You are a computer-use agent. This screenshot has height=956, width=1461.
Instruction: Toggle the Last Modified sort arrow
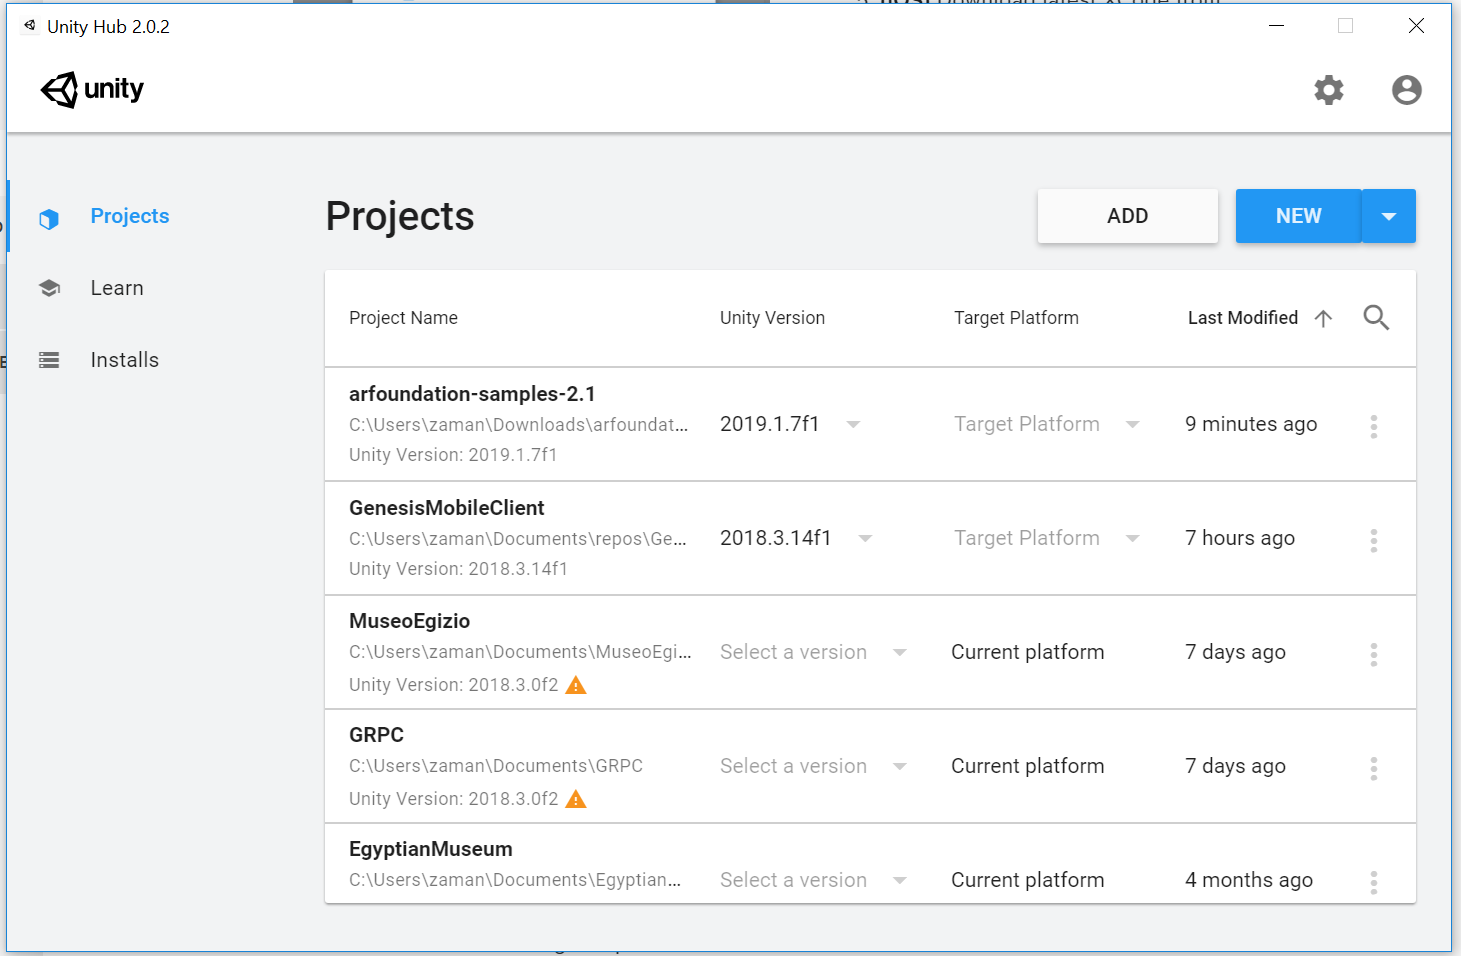click(x=1323, y=318)
